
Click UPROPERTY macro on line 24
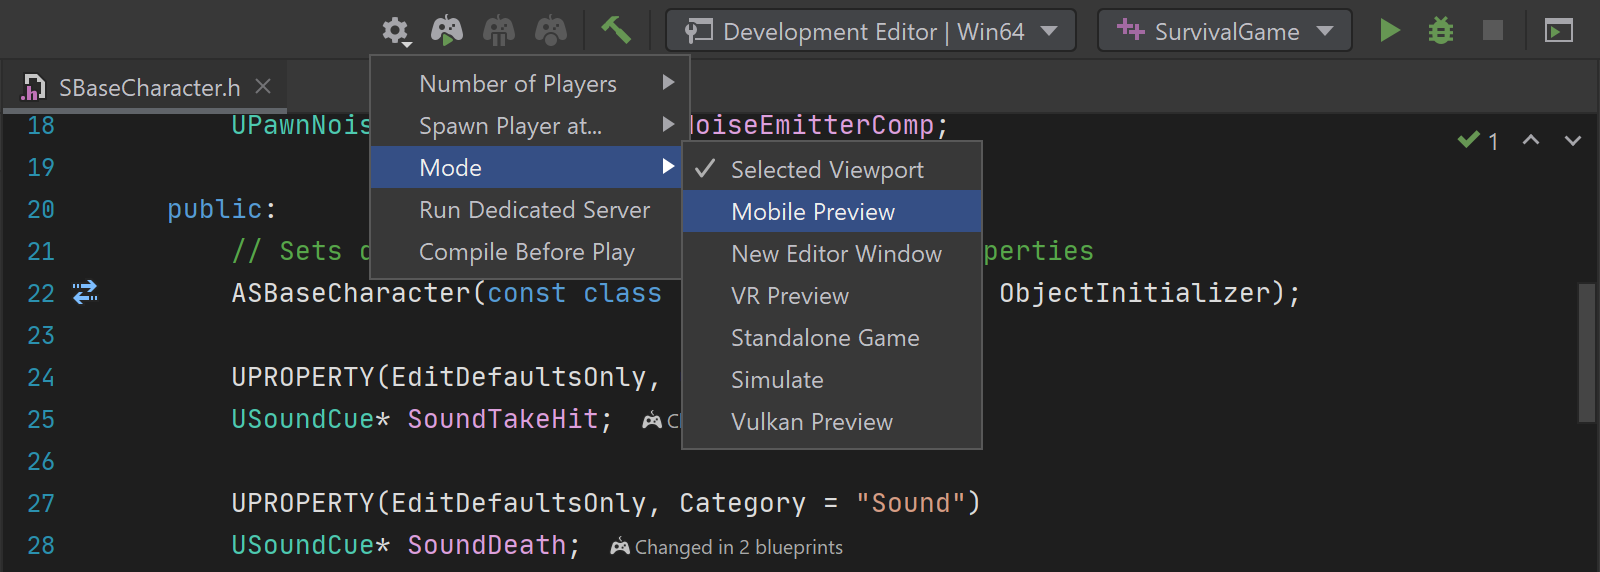click(303, 377)
